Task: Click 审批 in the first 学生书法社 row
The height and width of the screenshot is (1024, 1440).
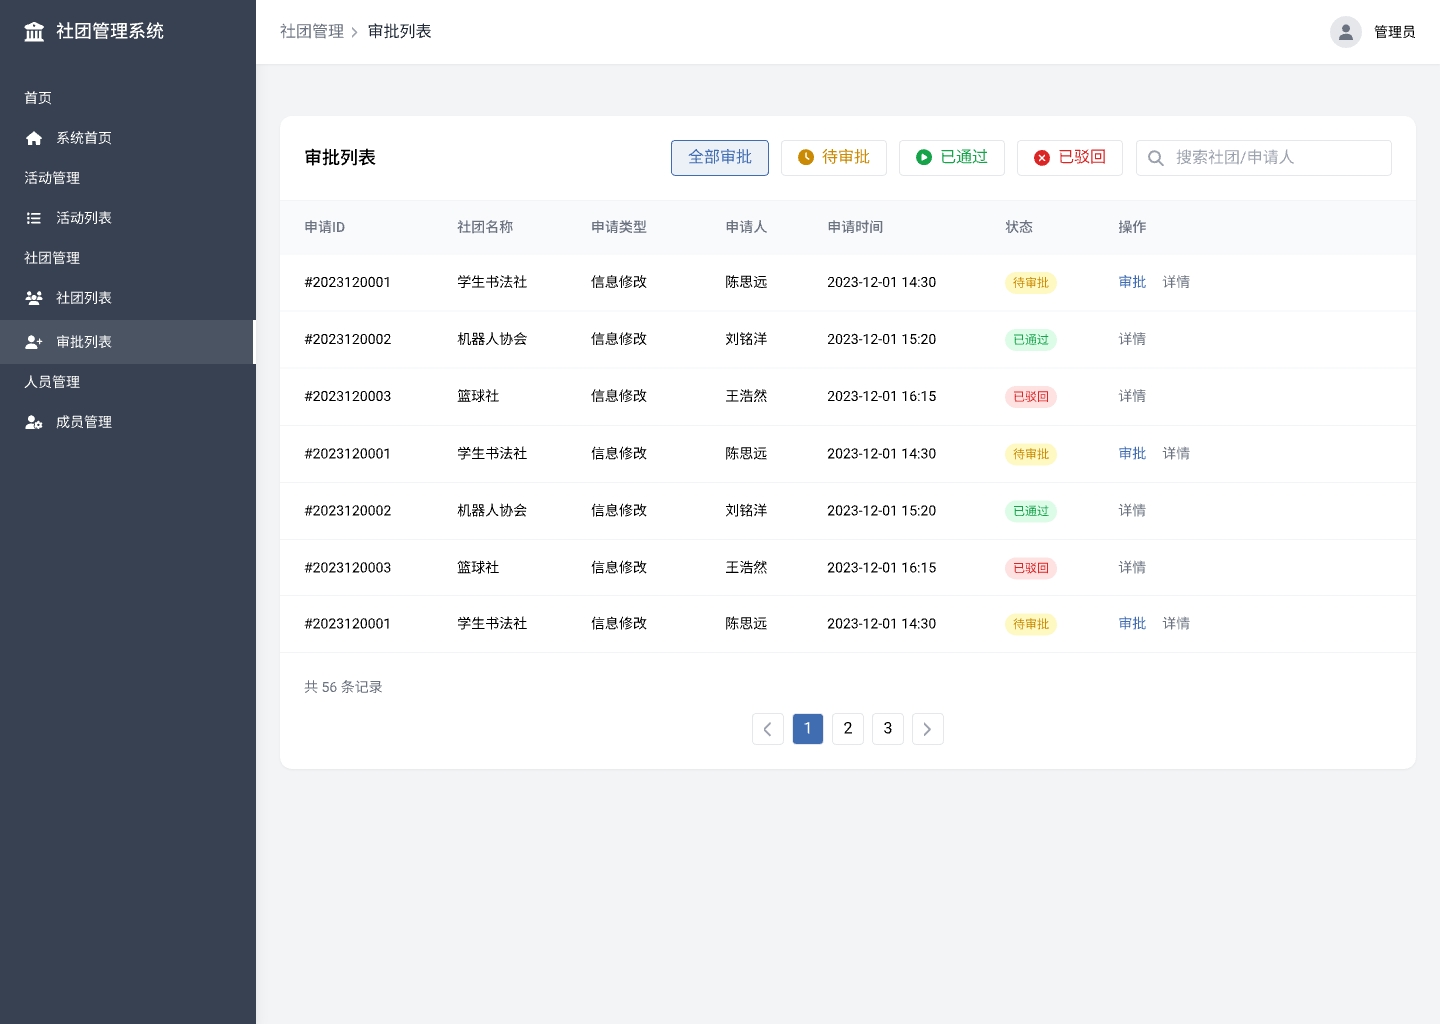Action: [x=1132, y=282]
